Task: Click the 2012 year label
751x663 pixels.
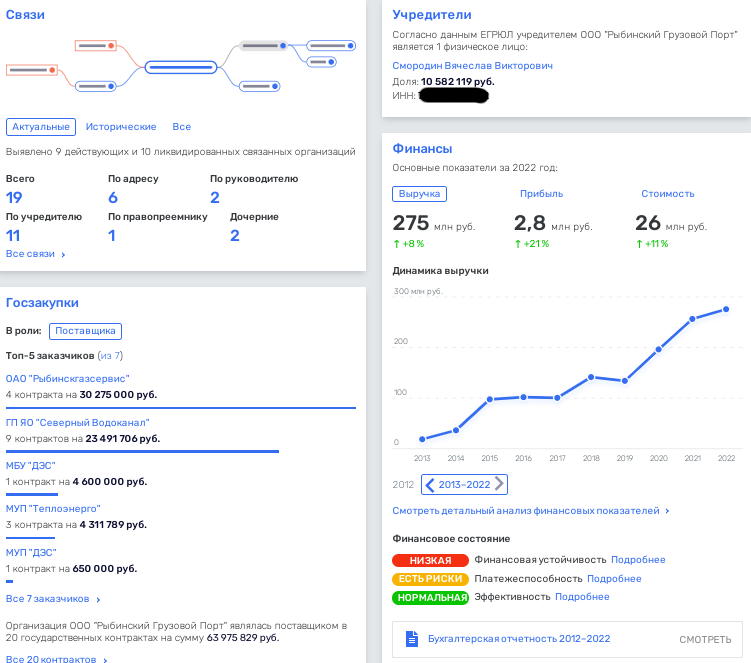Action: [403, 484]
